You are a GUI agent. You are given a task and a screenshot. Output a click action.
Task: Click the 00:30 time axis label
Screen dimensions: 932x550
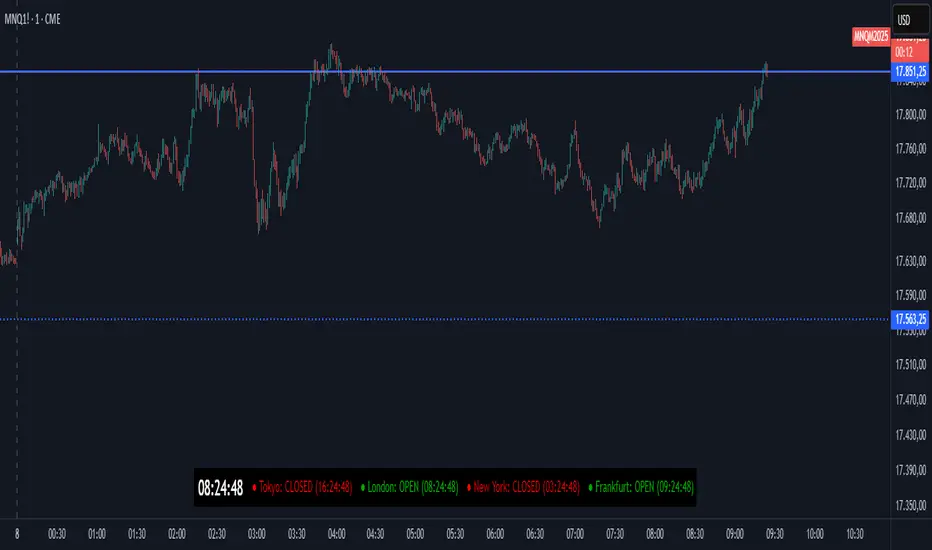point(57,534)
